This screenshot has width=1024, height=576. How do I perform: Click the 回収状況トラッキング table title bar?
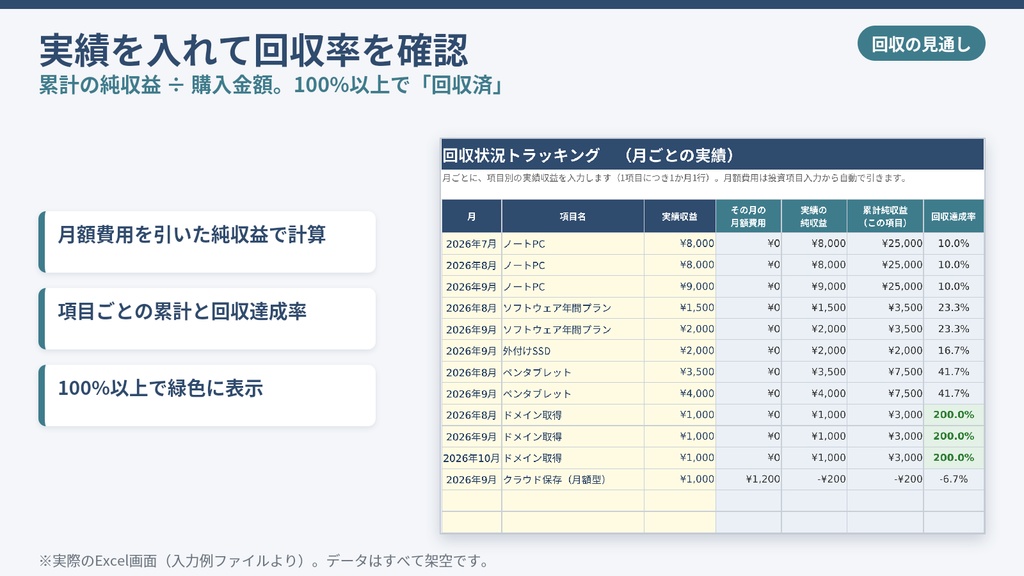(x=712, y=155)
